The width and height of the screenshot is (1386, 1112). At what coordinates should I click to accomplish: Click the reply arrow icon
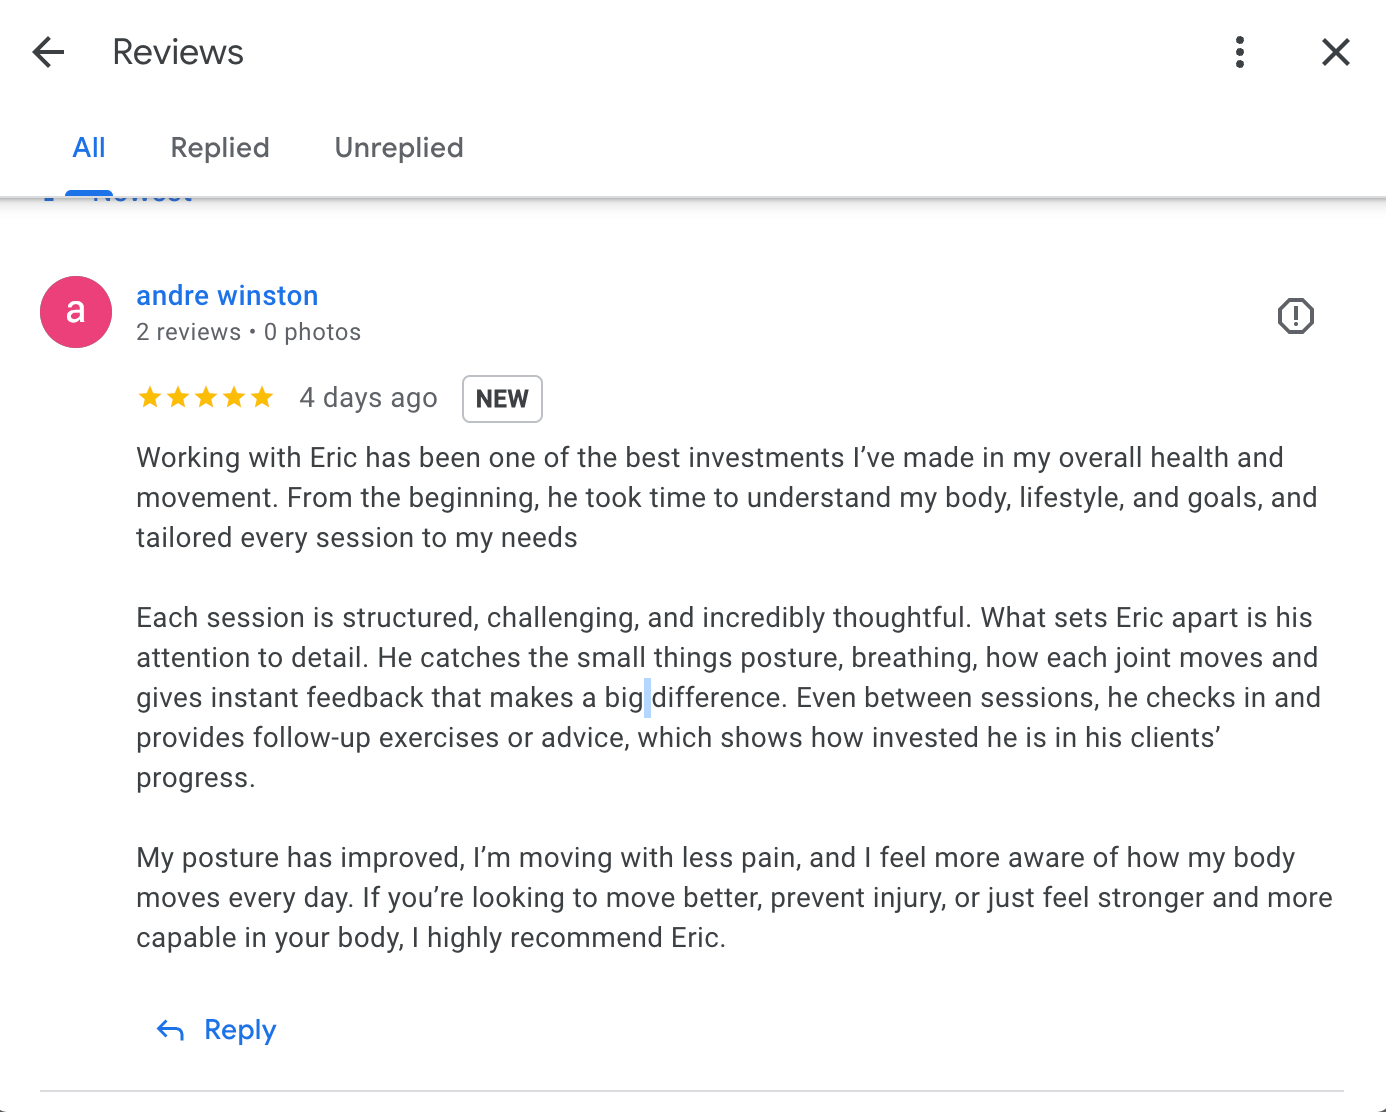click(x=171, y=1031)
